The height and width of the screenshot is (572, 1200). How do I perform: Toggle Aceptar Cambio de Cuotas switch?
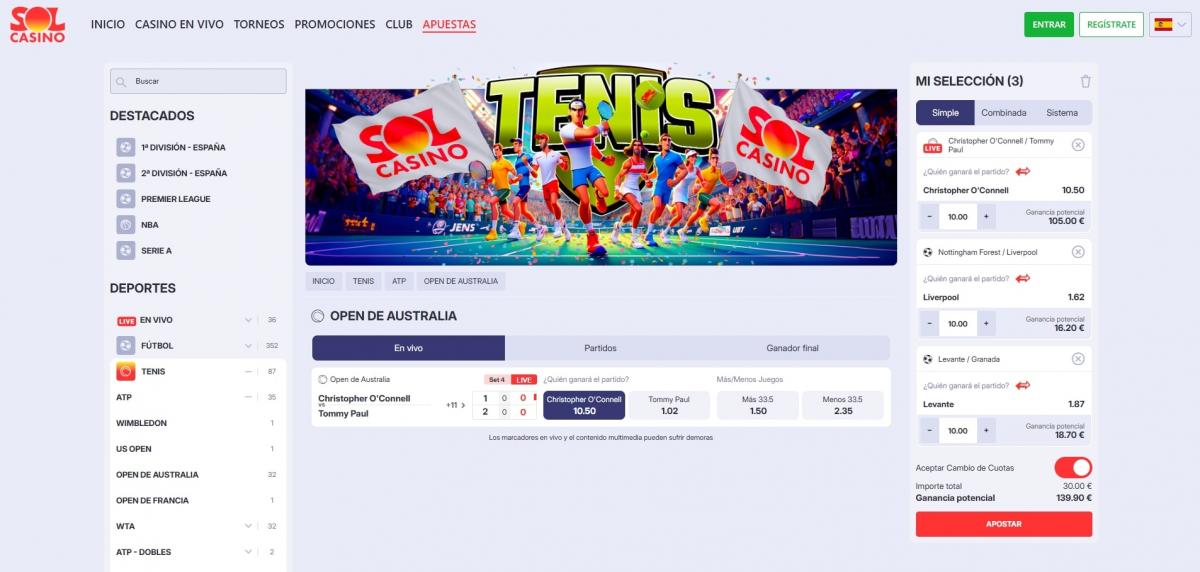coord(1073,468)
